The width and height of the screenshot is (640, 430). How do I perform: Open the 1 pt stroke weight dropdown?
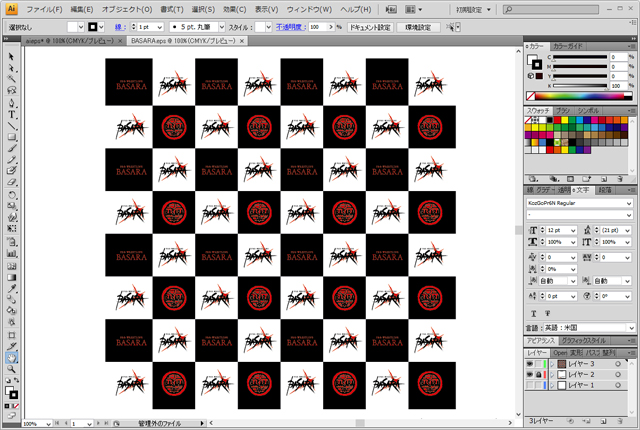tap(160, 27)
